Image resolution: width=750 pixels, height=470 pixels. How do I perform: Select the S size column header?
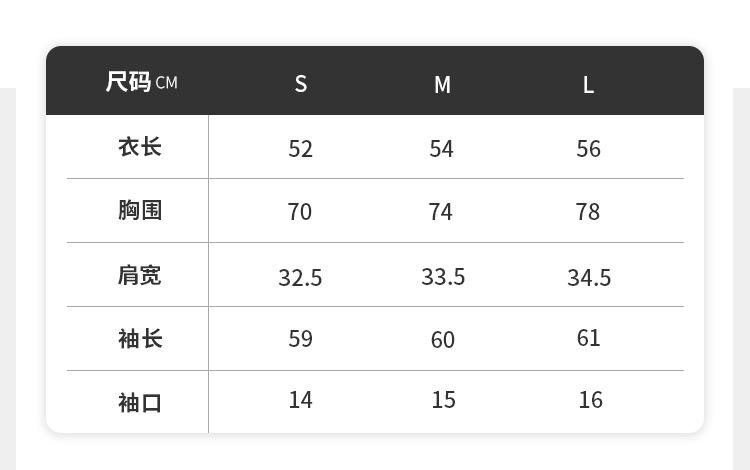click(301, 84)
